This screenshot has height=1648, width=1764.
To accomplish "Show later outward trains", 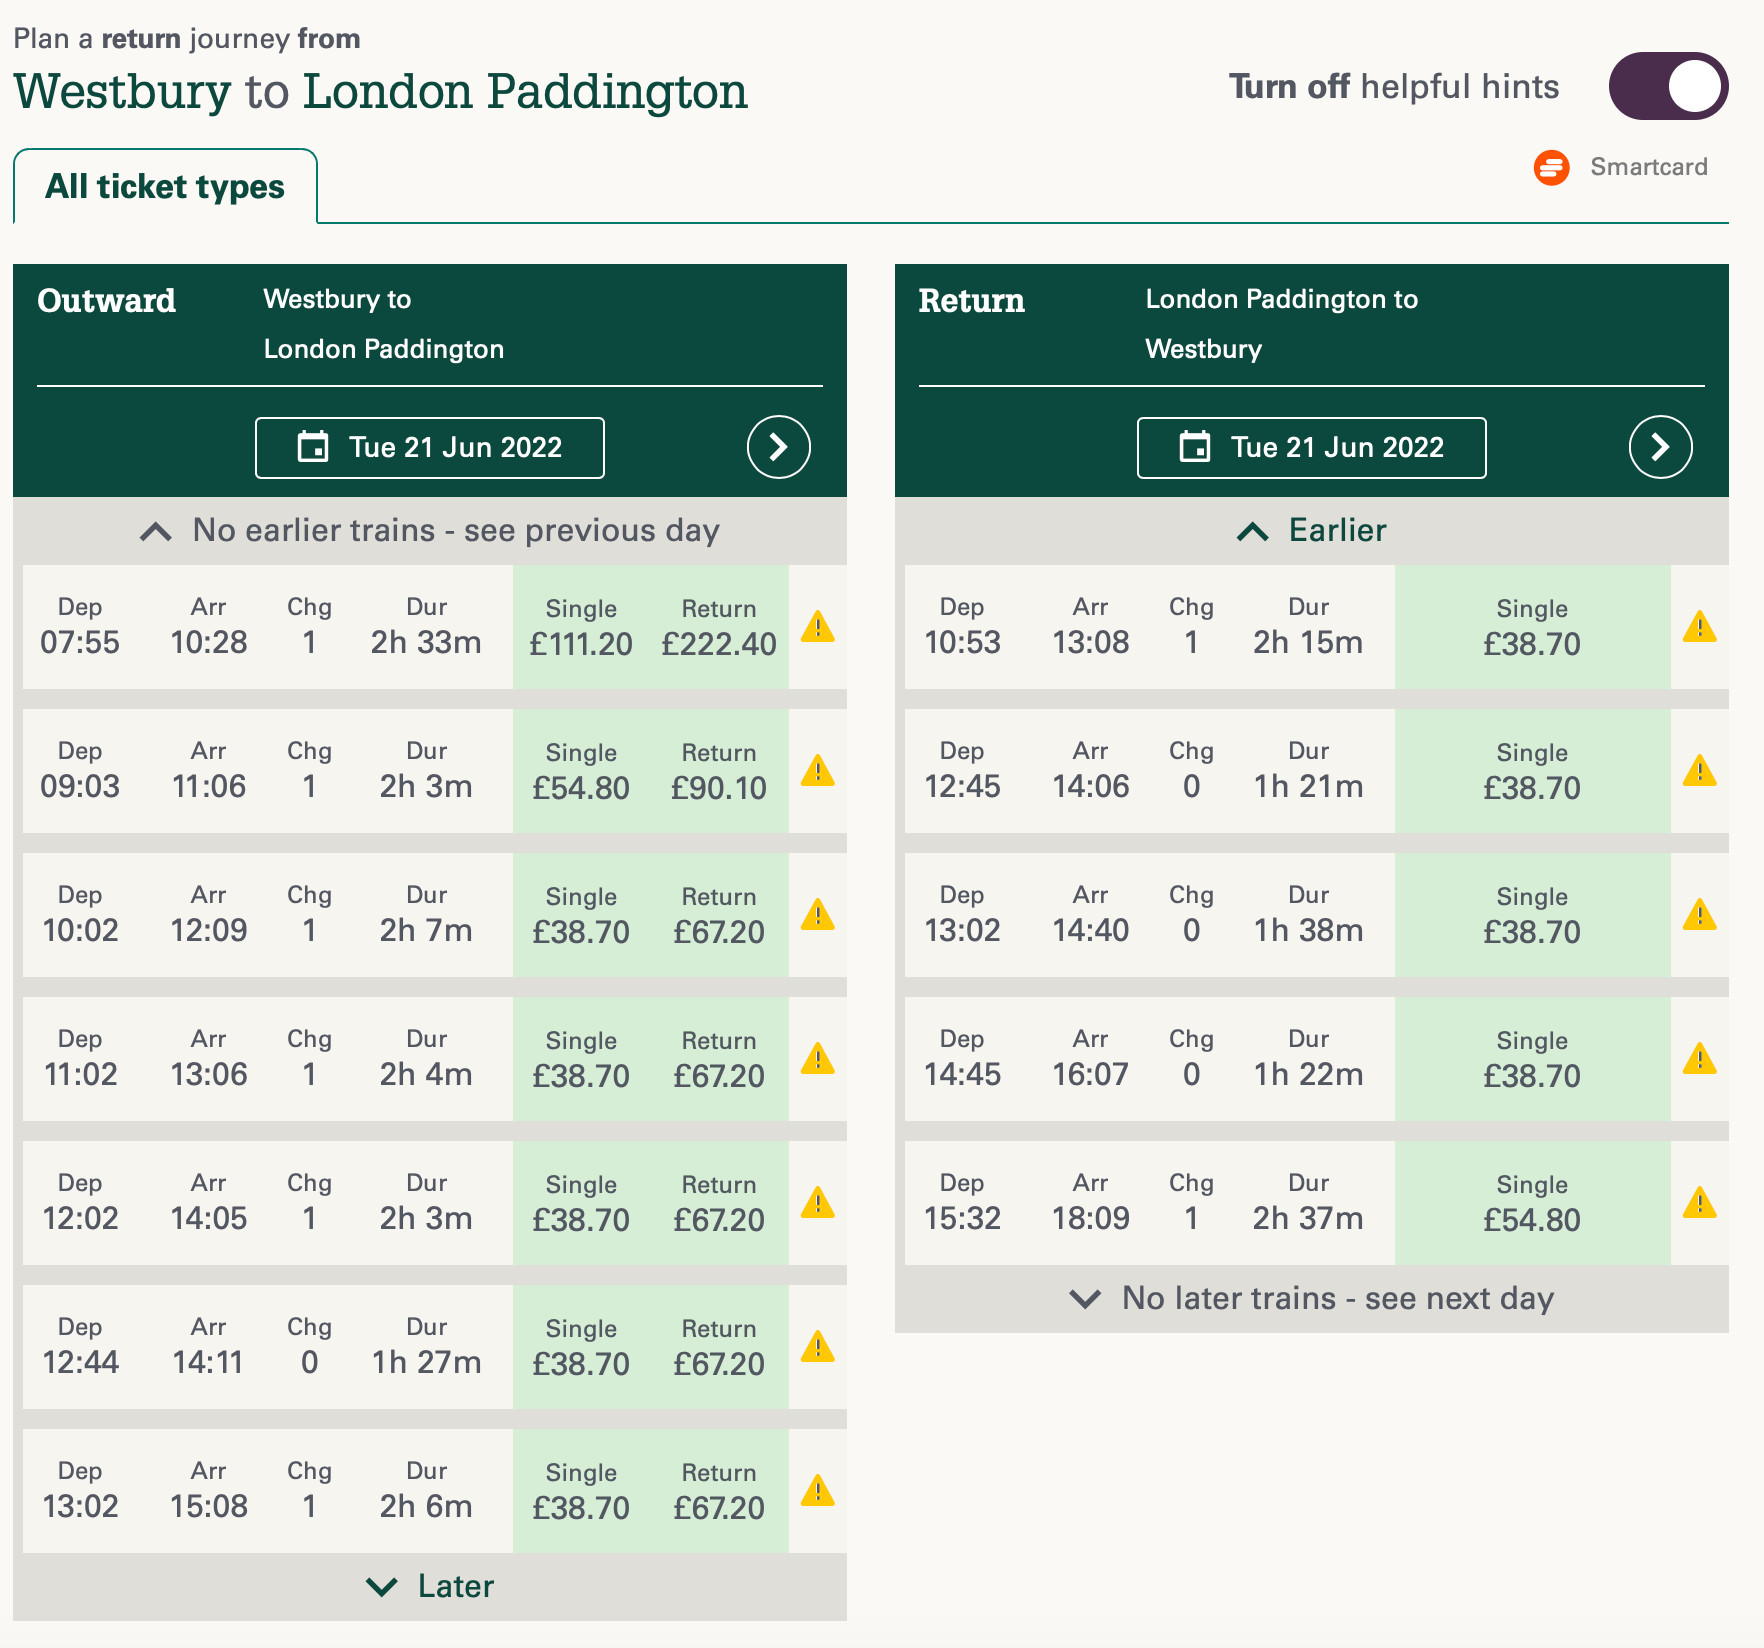I will click(430, 1586).
